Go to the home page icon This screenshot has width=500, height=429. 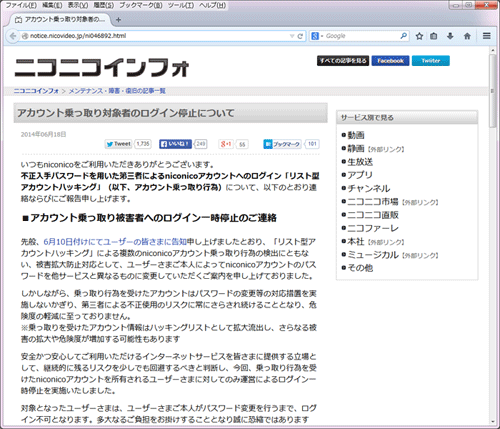click(x=467, y=36)
